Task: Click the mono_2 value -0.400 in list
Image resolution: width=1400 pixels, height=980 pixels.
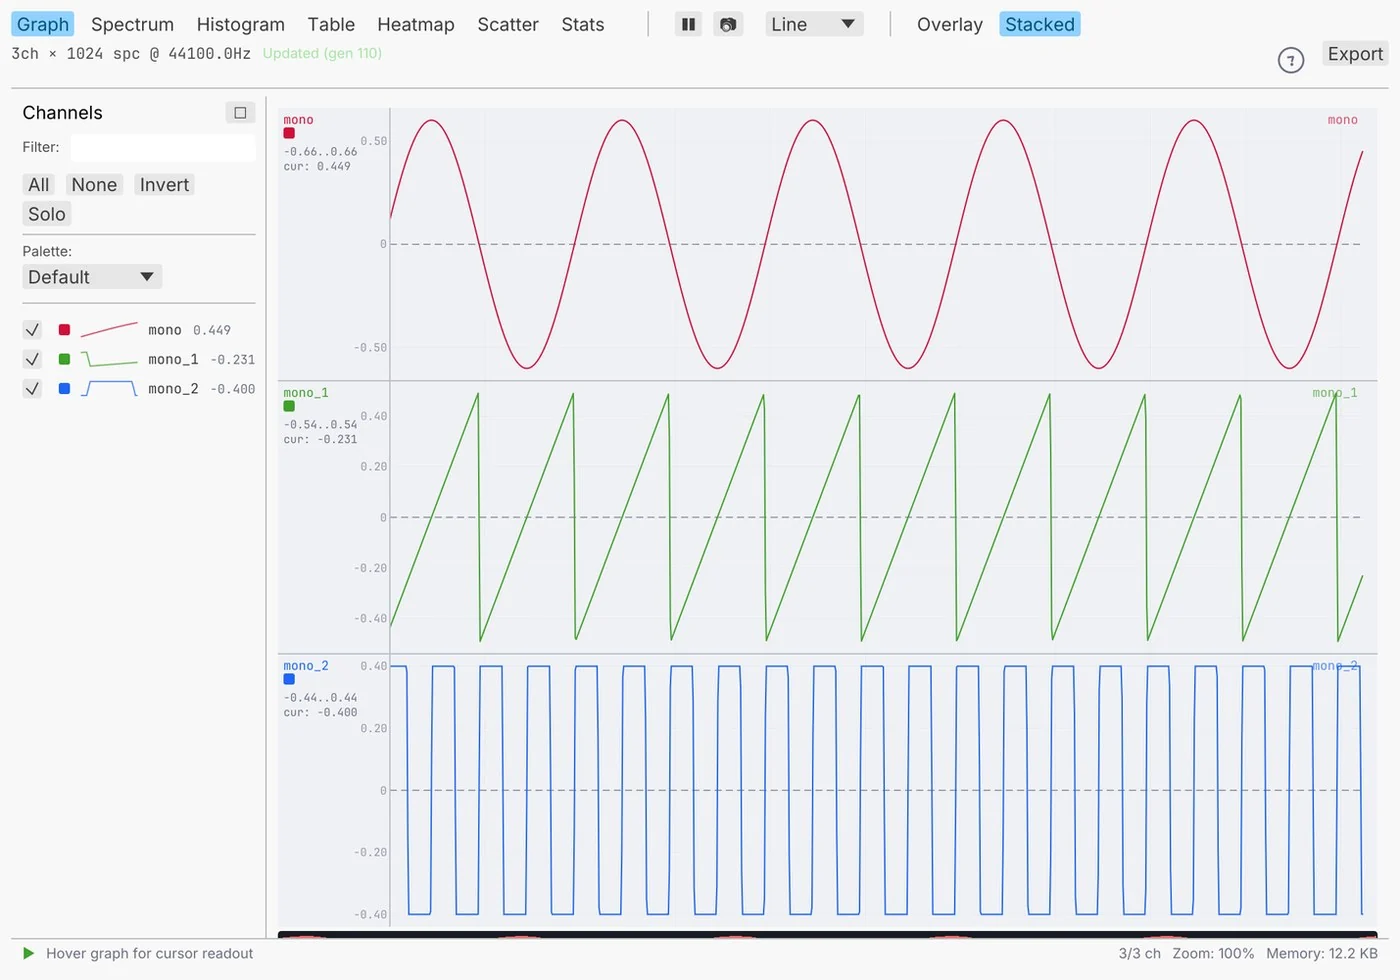Action: pyautogui.click(x=233, y=389)
